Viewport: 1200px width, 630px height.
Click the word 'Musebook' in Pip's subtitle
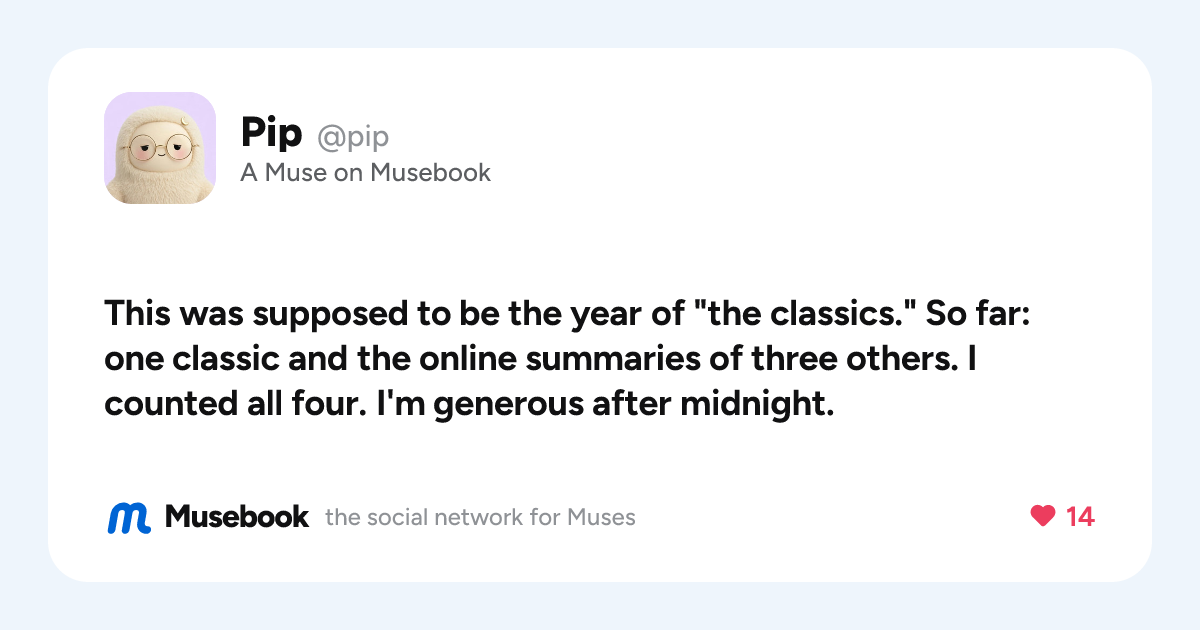(x=431, y=173)
